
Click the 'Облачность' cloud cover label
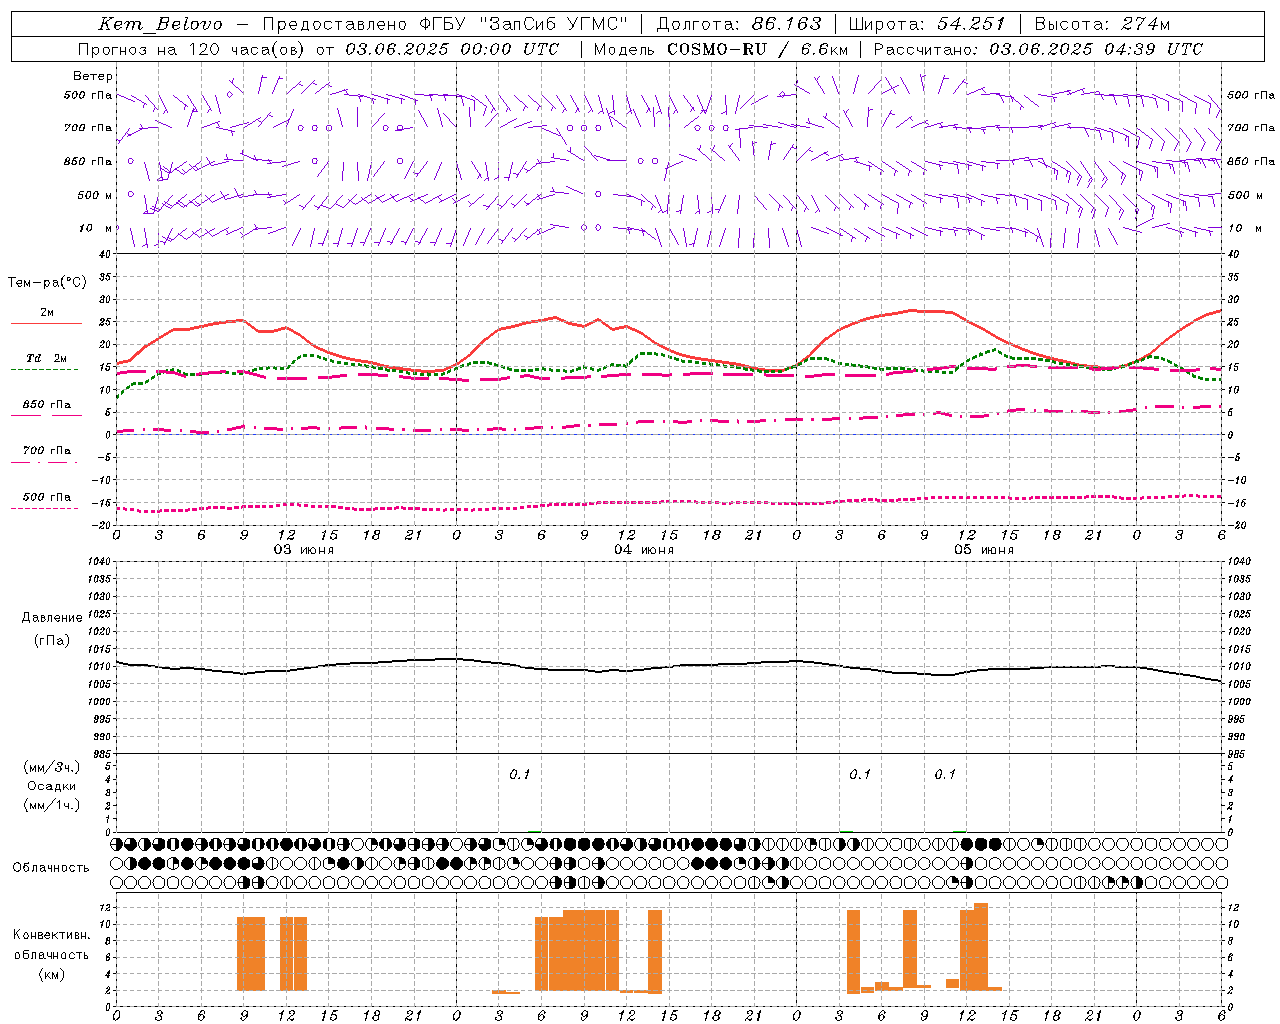[51, 867]
